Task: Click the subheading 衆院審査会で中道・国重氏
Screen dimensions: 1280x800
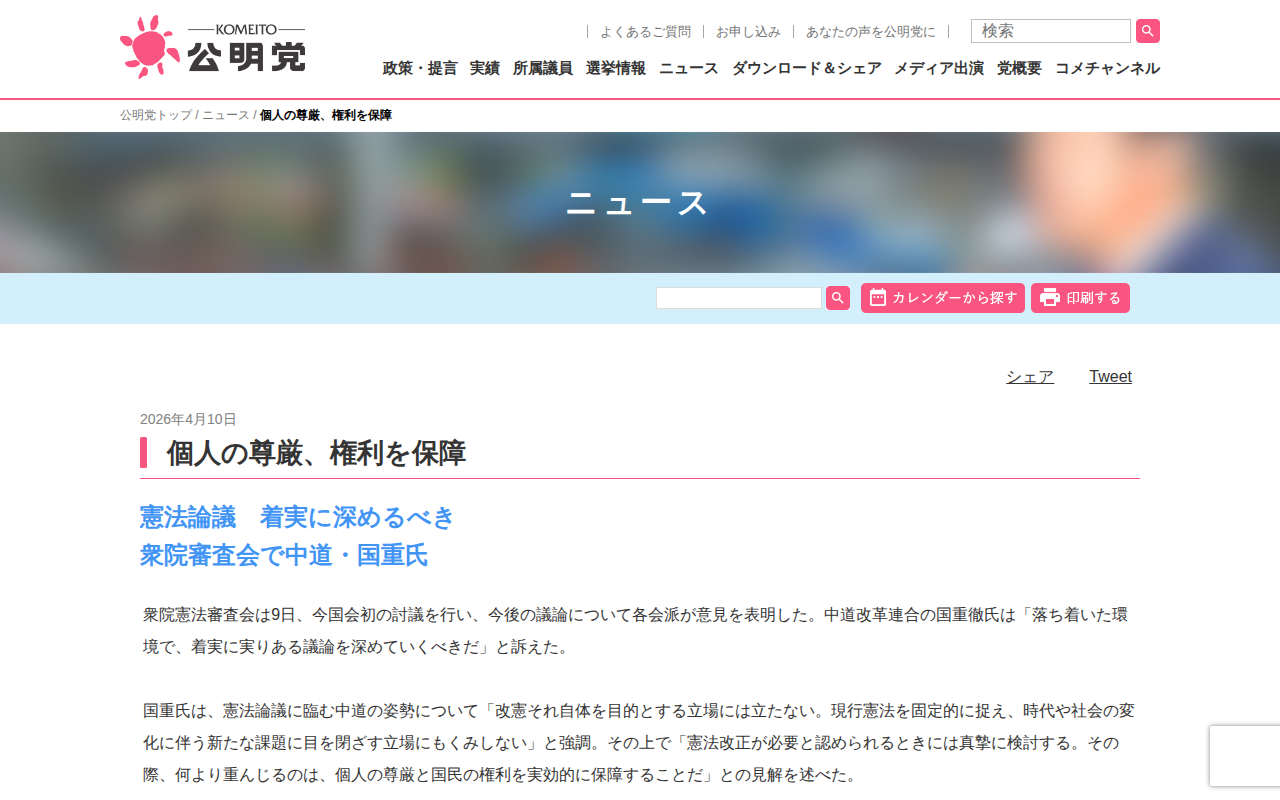Action: tap(284, 555)
